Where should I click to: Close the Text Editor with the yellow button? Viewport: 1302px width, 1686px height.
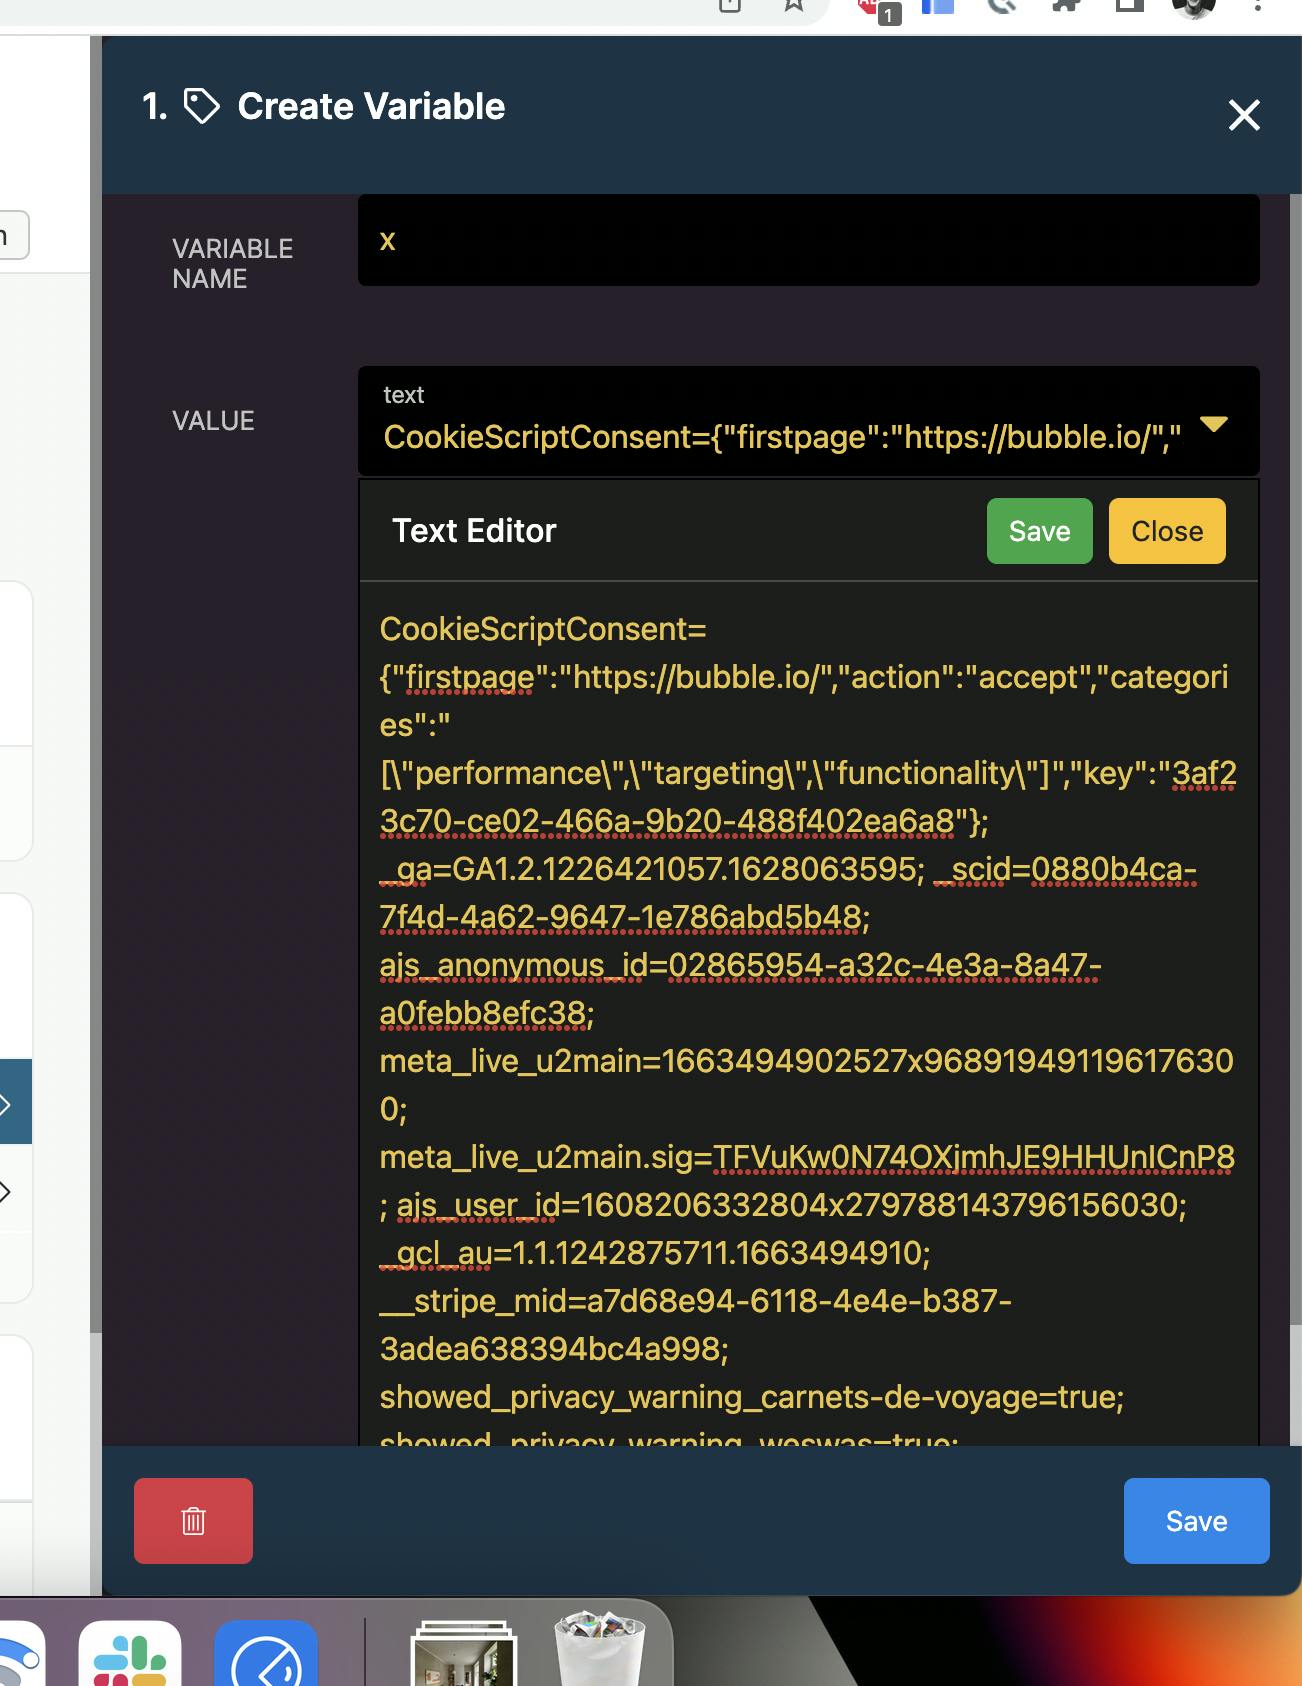tap(1167, 531)
